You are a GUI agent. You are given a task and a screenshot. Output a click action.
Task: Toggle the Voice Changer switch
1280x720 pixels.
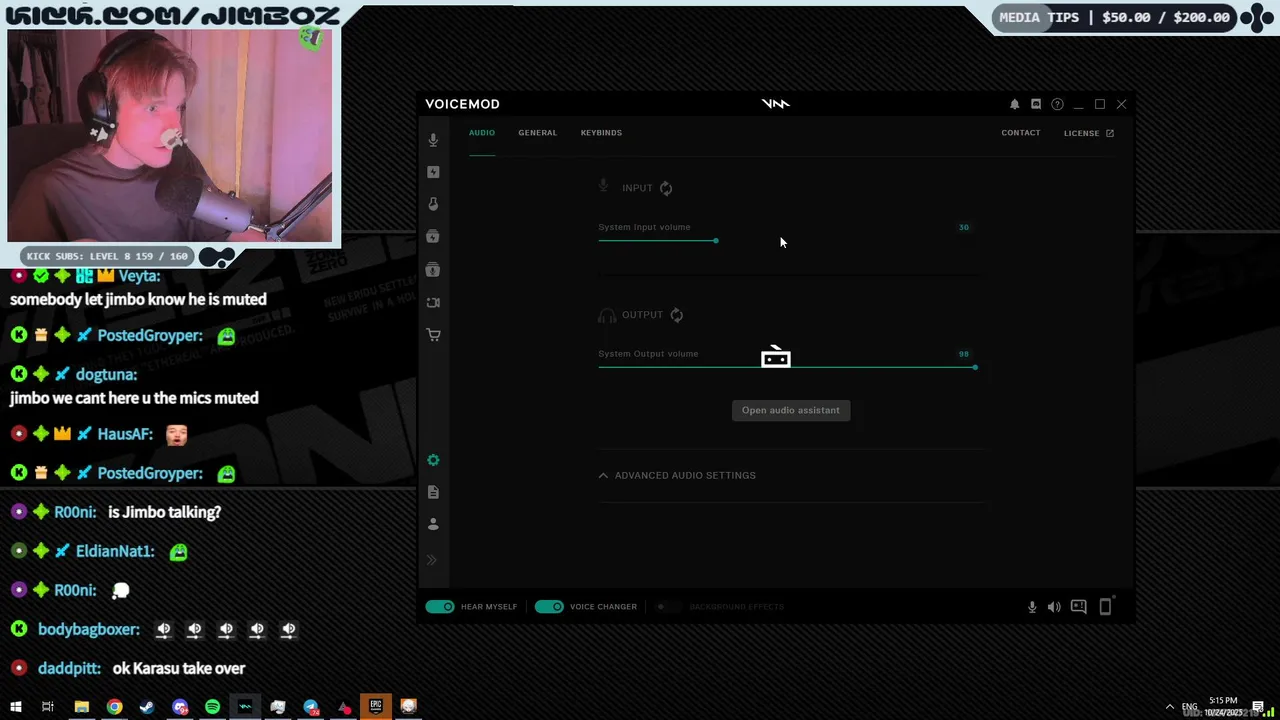549,607
